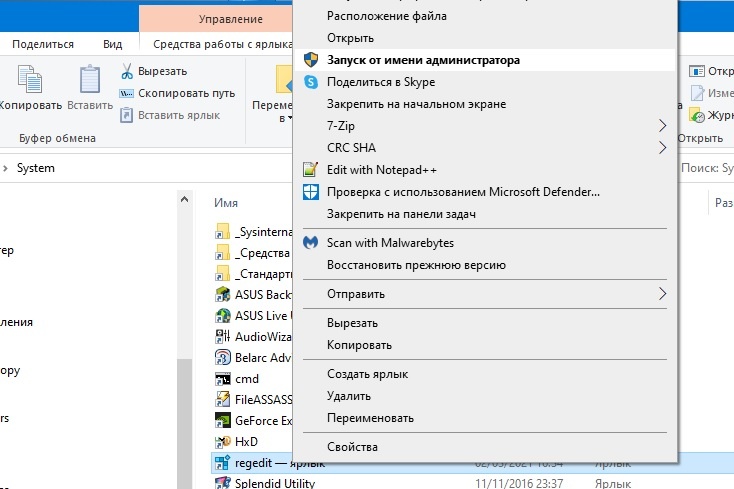Click the Splendid Utility file name
The width and height of the screenshot is (734, 489).
coord(275,483)
